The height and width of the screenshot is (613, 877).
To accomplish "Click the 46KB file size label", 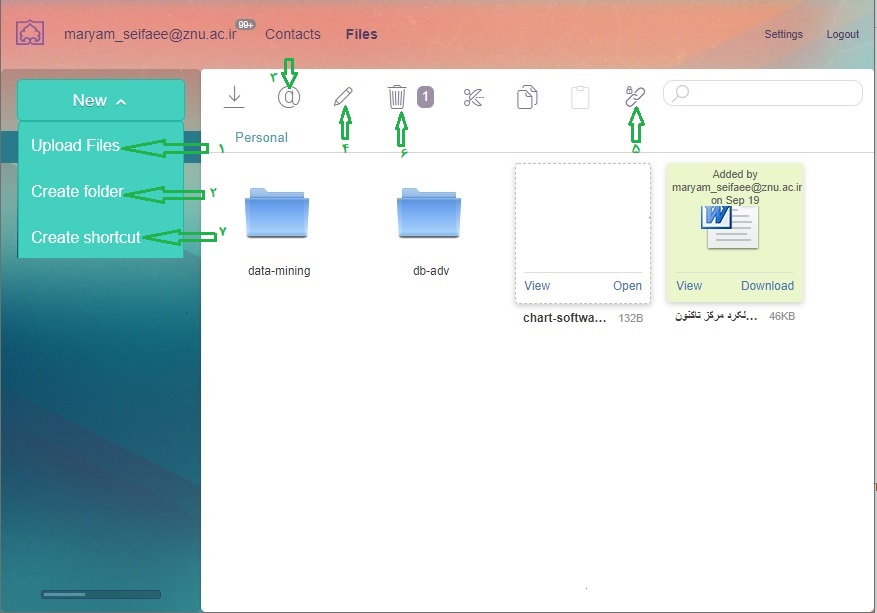I will pyautogui.click(x=782, y=316).
